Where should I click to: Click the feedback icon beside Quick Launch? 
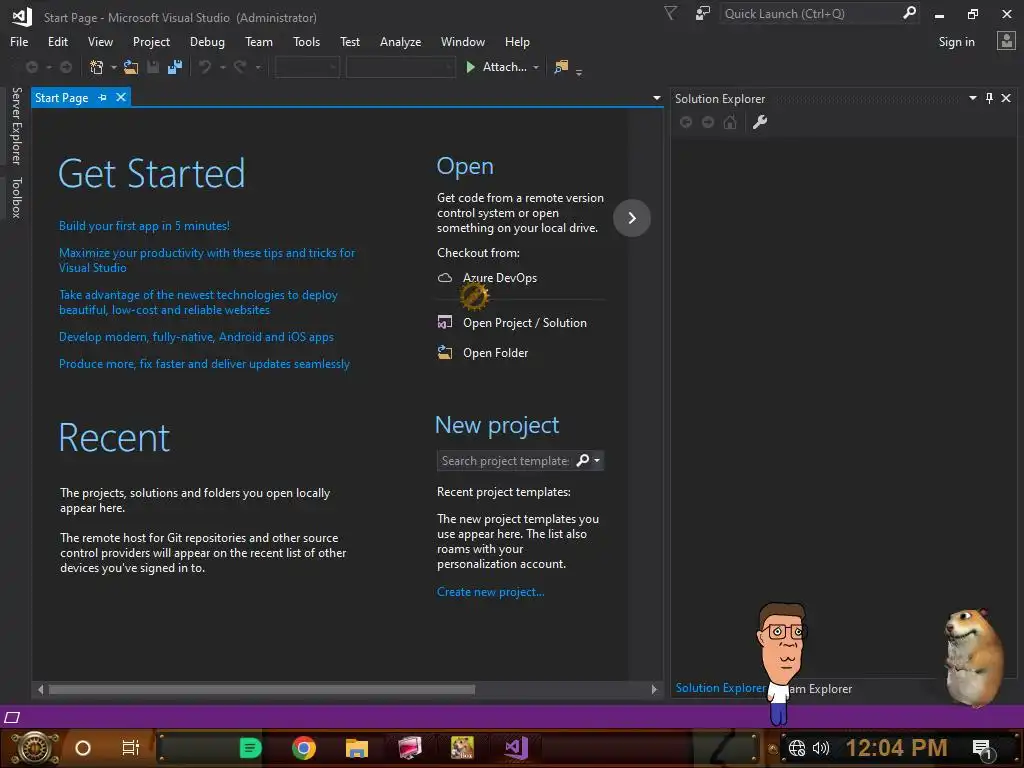point(703,14)
